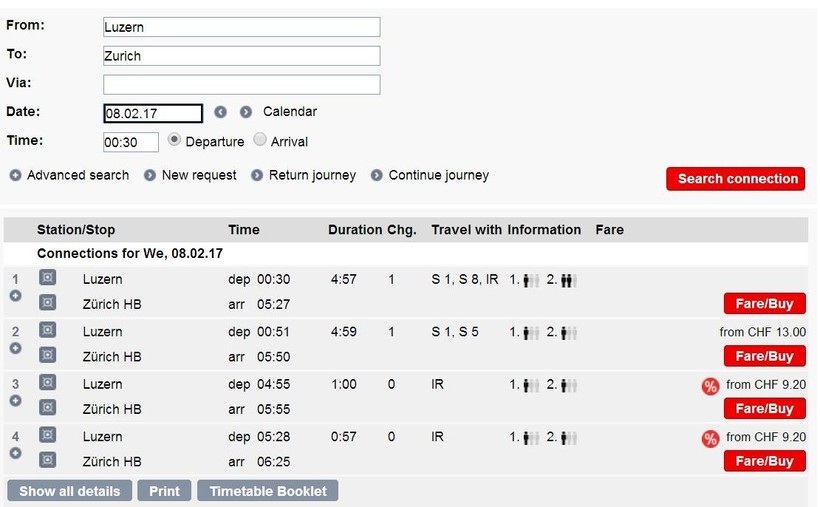Select the Arrival radio button
This screenshot has height=507, width=820.
click(260, 141)
